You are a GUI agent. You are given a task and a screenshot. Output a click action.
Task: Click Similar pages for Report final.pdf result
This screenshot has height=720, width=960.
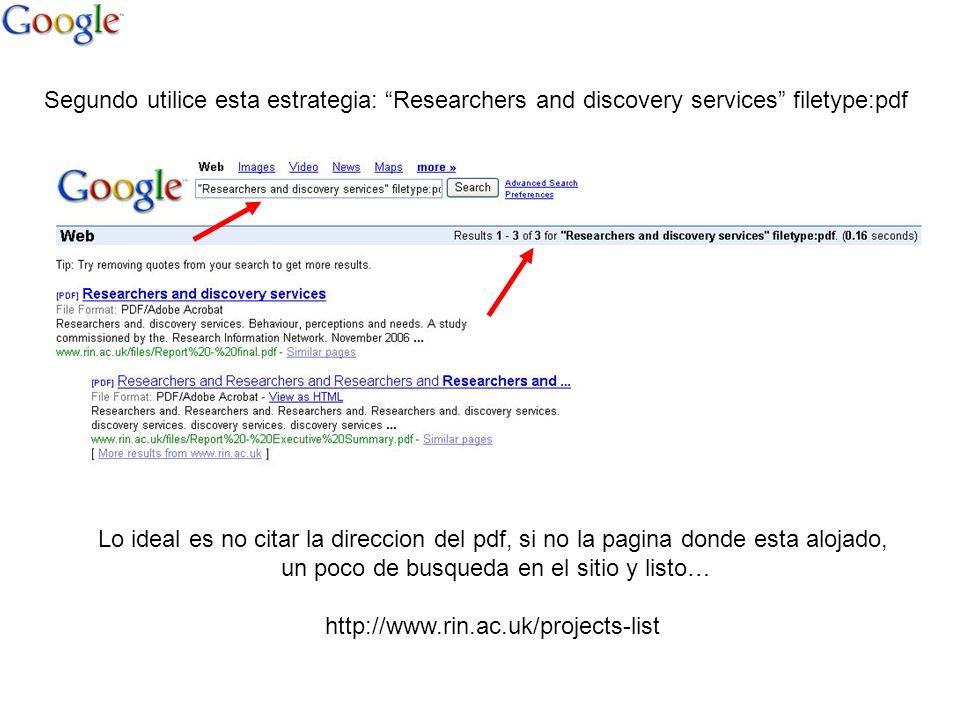(x=321, y=352)
